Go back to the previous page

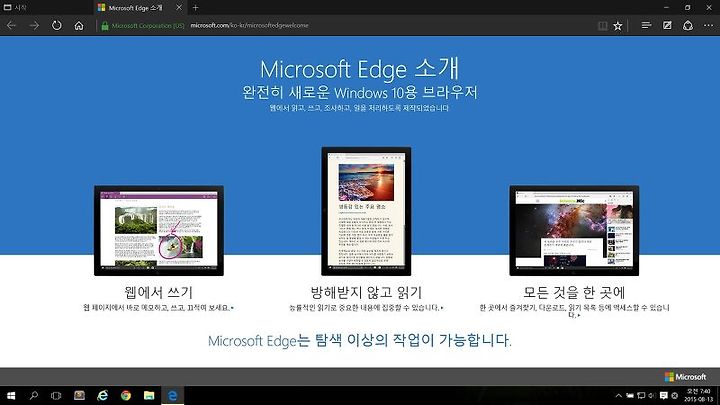tap(11, 26)
